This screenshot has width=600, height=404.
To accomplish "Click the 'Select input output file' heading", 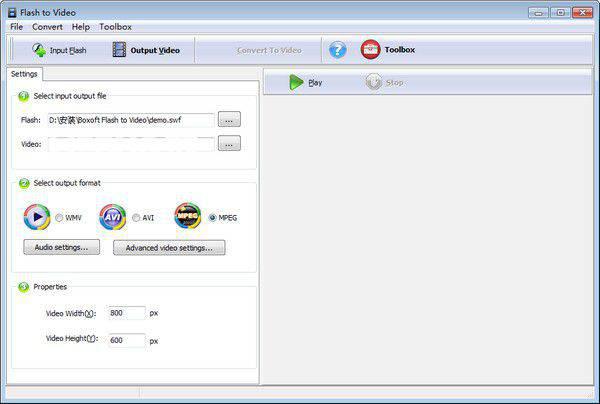I will click(70, 96).
